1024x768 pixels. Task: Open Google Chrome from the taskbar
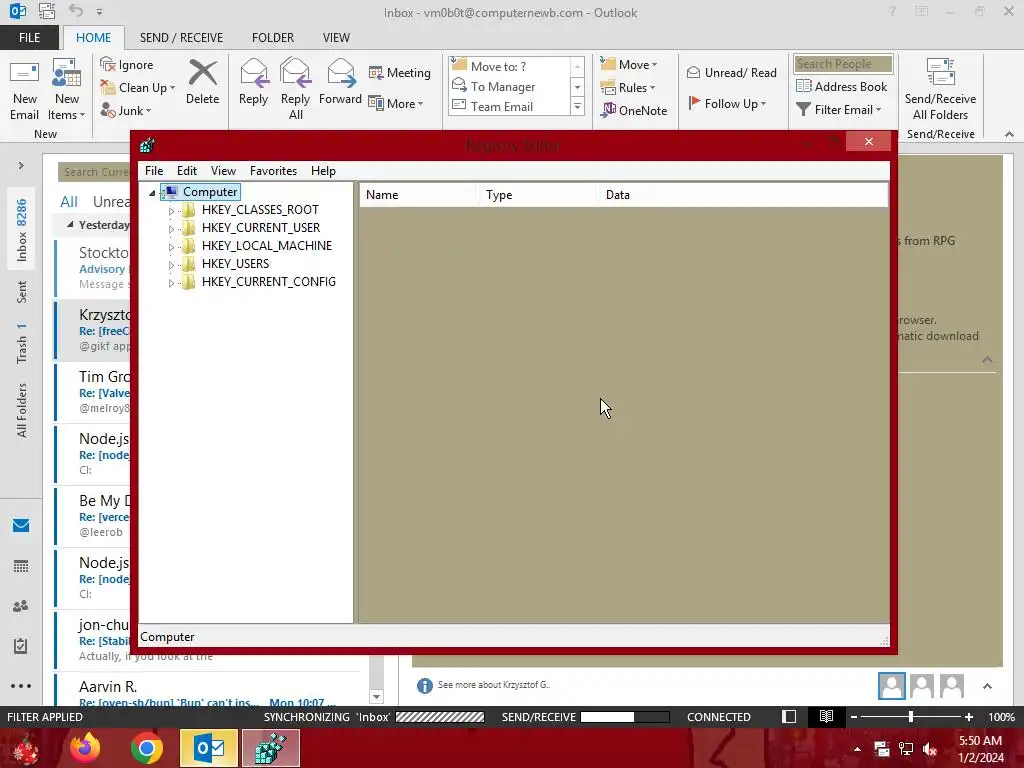146,748
